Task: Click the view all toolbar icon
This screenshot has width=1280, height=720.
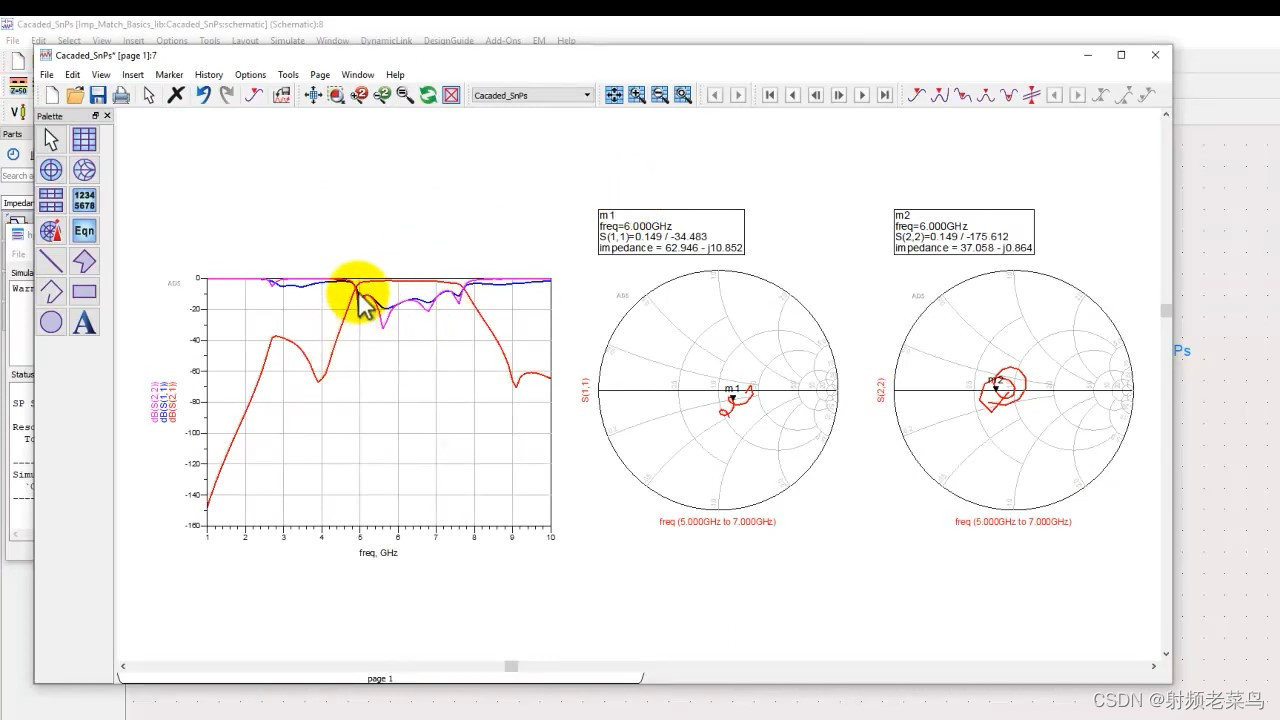Action: point(313,95)
